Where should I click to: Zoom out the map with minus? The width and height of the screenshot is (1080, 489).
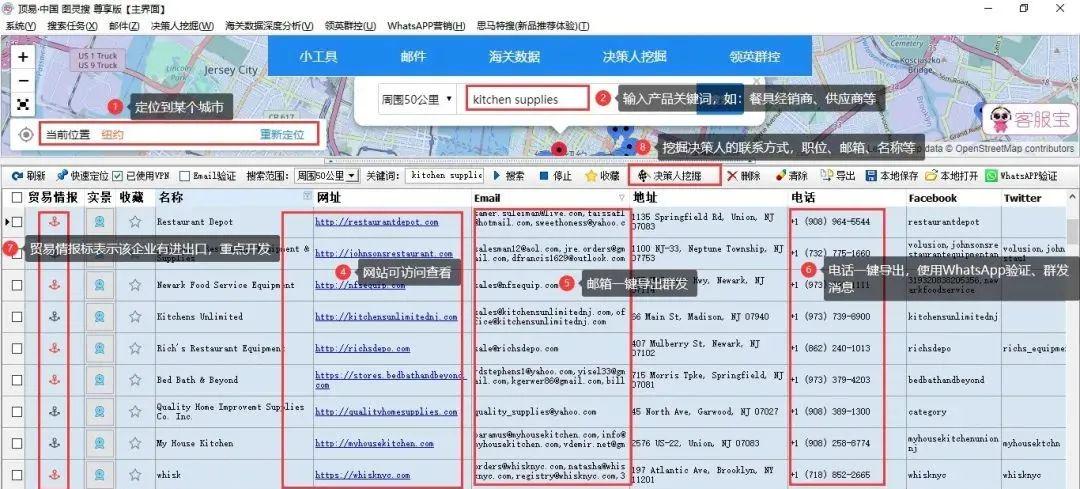(23, 81)
